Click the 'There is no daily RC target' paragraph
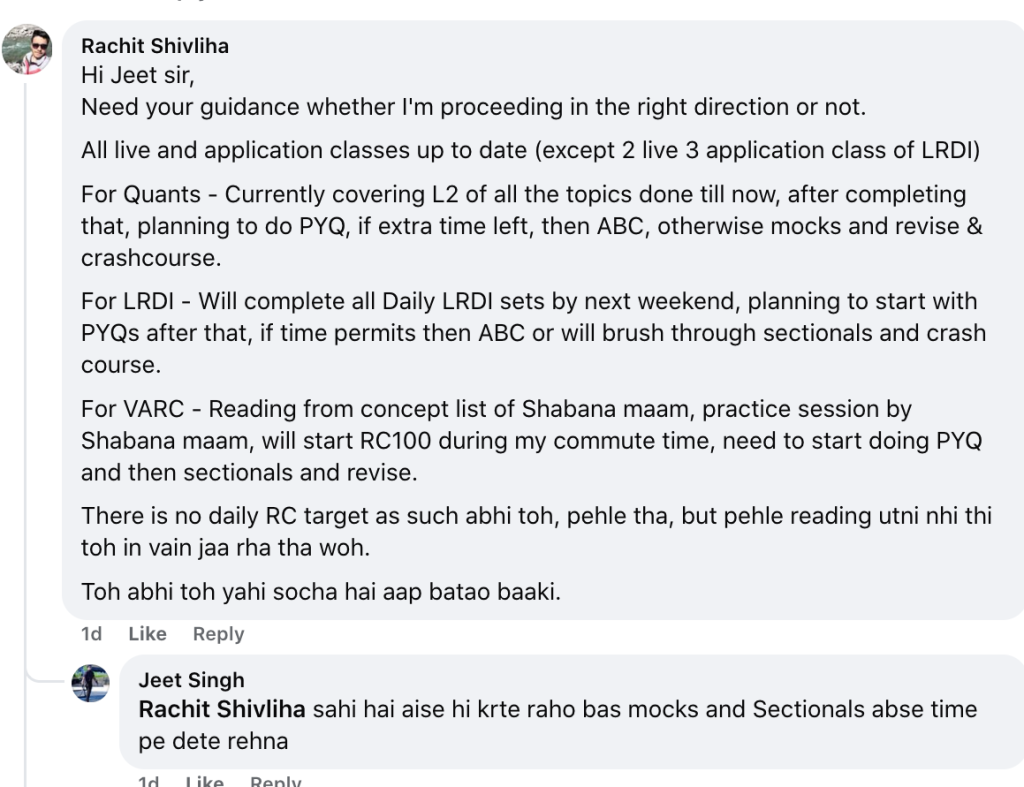Screen dimensions: 1024x787 (536, 532)
